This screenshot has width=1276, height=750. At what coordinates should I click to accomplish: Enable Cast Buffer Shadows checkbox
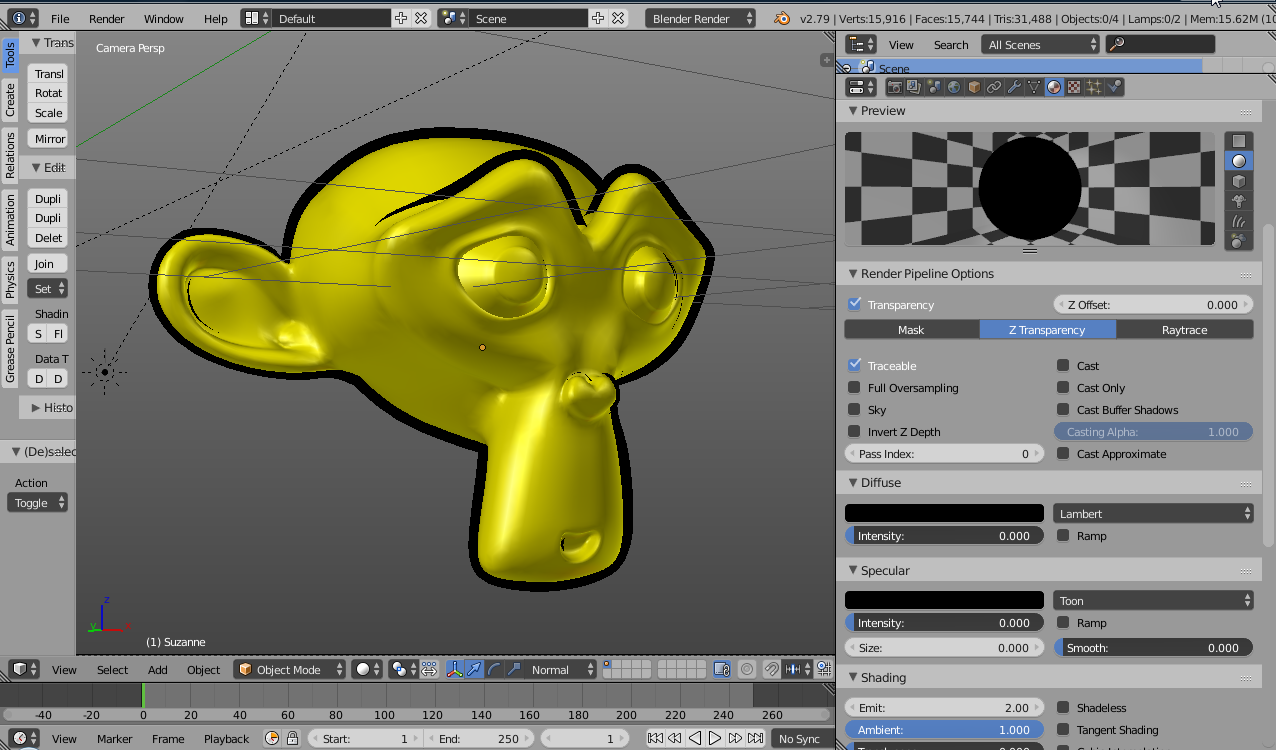(1063, 409)
